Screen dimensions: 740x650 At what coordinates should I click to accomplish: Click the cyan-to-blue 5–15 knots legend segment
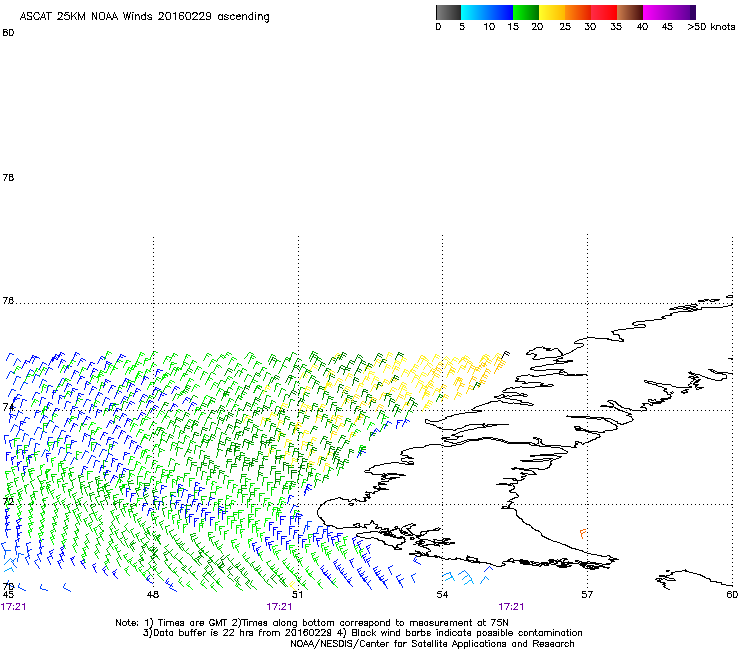(487, 12)
